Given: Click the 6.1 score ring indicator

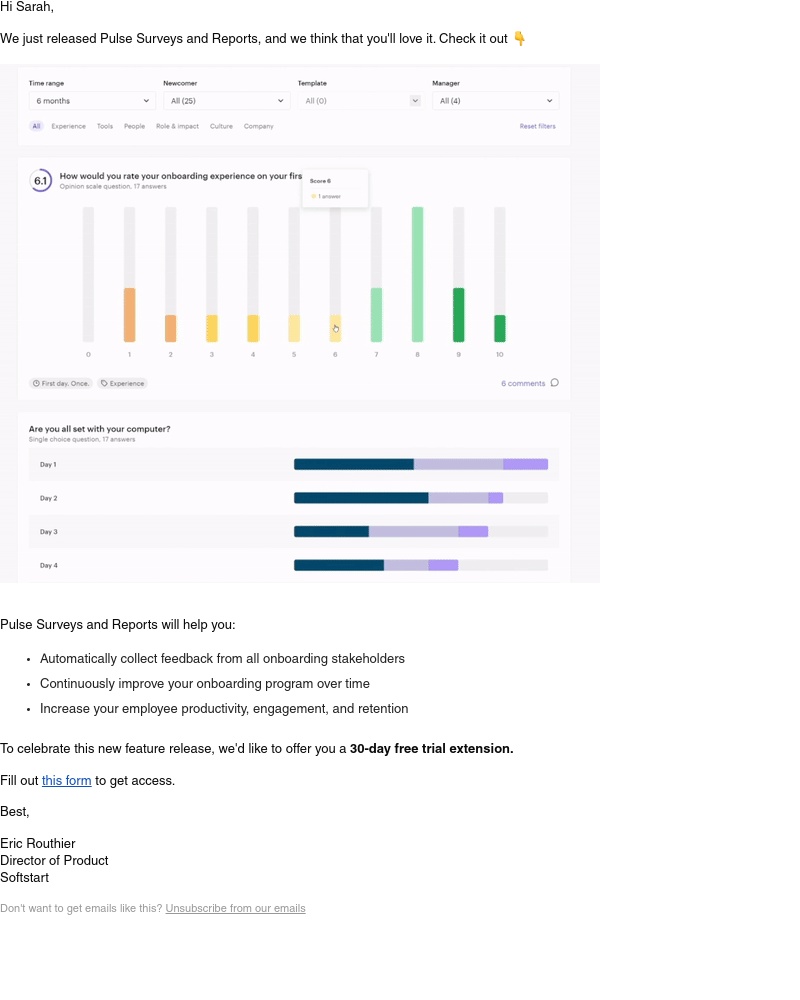Looking at the screenshot, I should point(41,181).
